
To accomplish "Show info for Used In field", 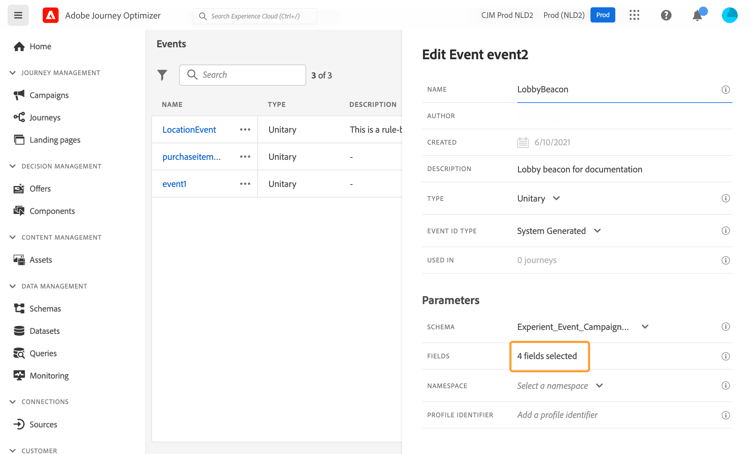I will coord(725,260).
